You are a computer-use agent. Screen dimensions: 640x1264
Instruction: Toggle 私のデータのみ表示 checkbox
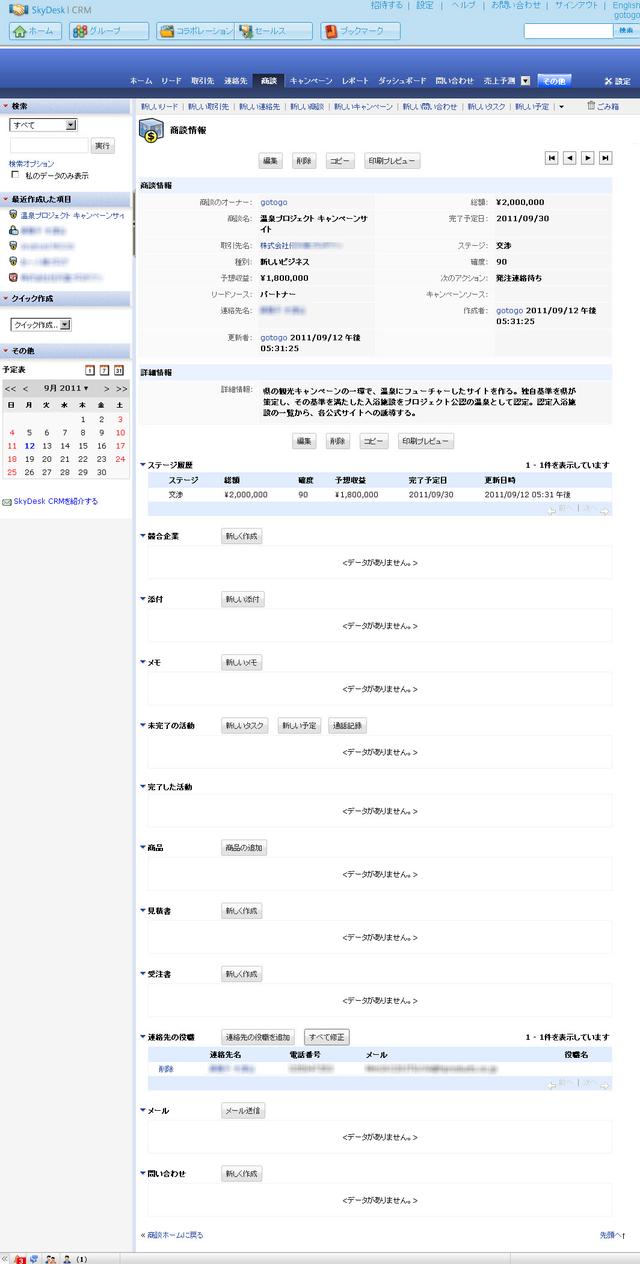[x=14, y=174]
